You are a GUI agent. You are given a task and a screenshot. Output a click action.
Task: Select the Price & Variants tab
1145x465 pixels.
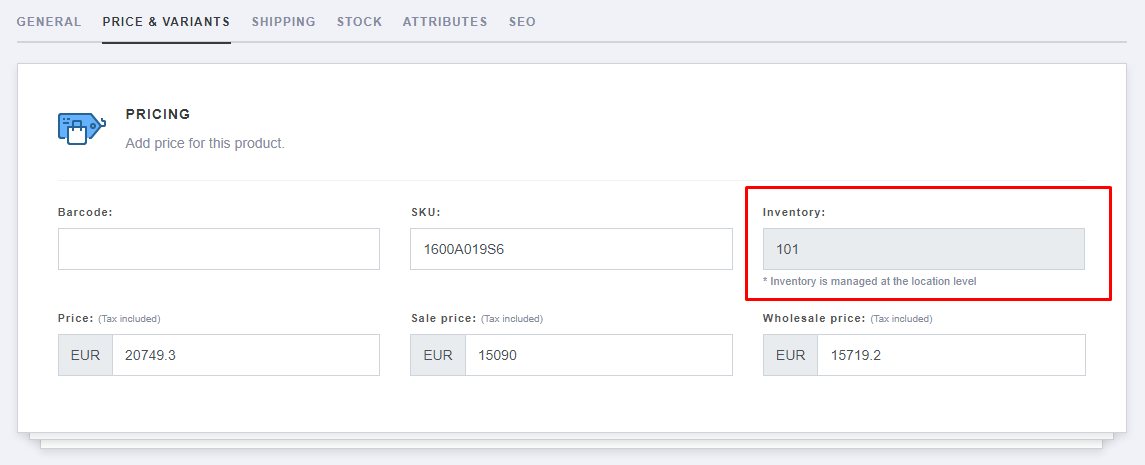pos(166,22)
